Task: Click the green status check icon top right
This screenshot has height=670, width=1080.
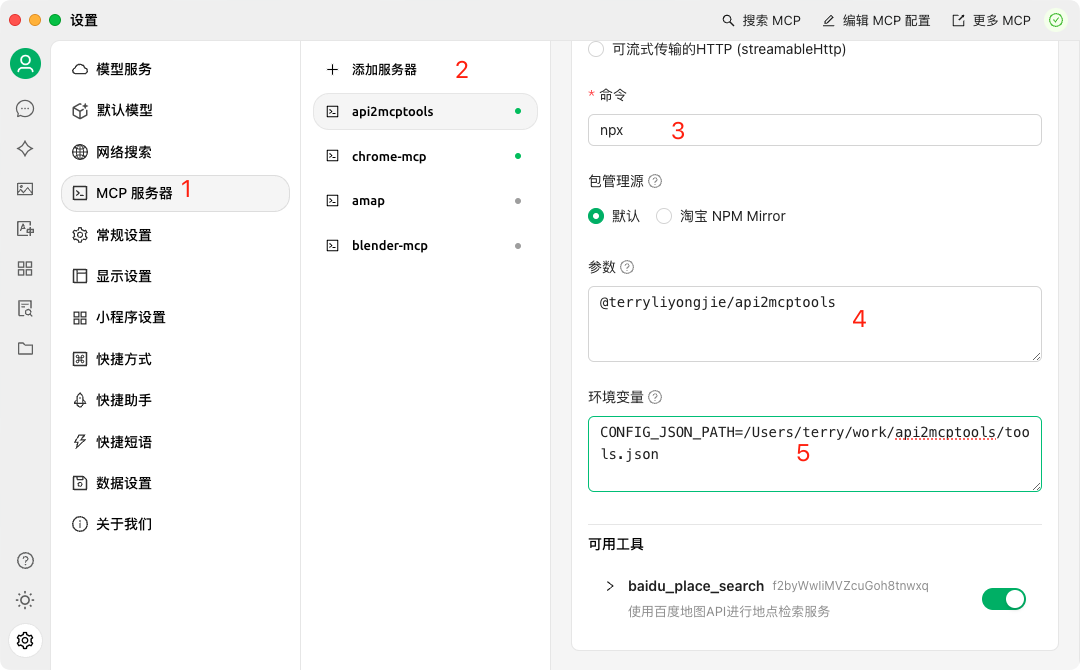Action: point(1056,20)
